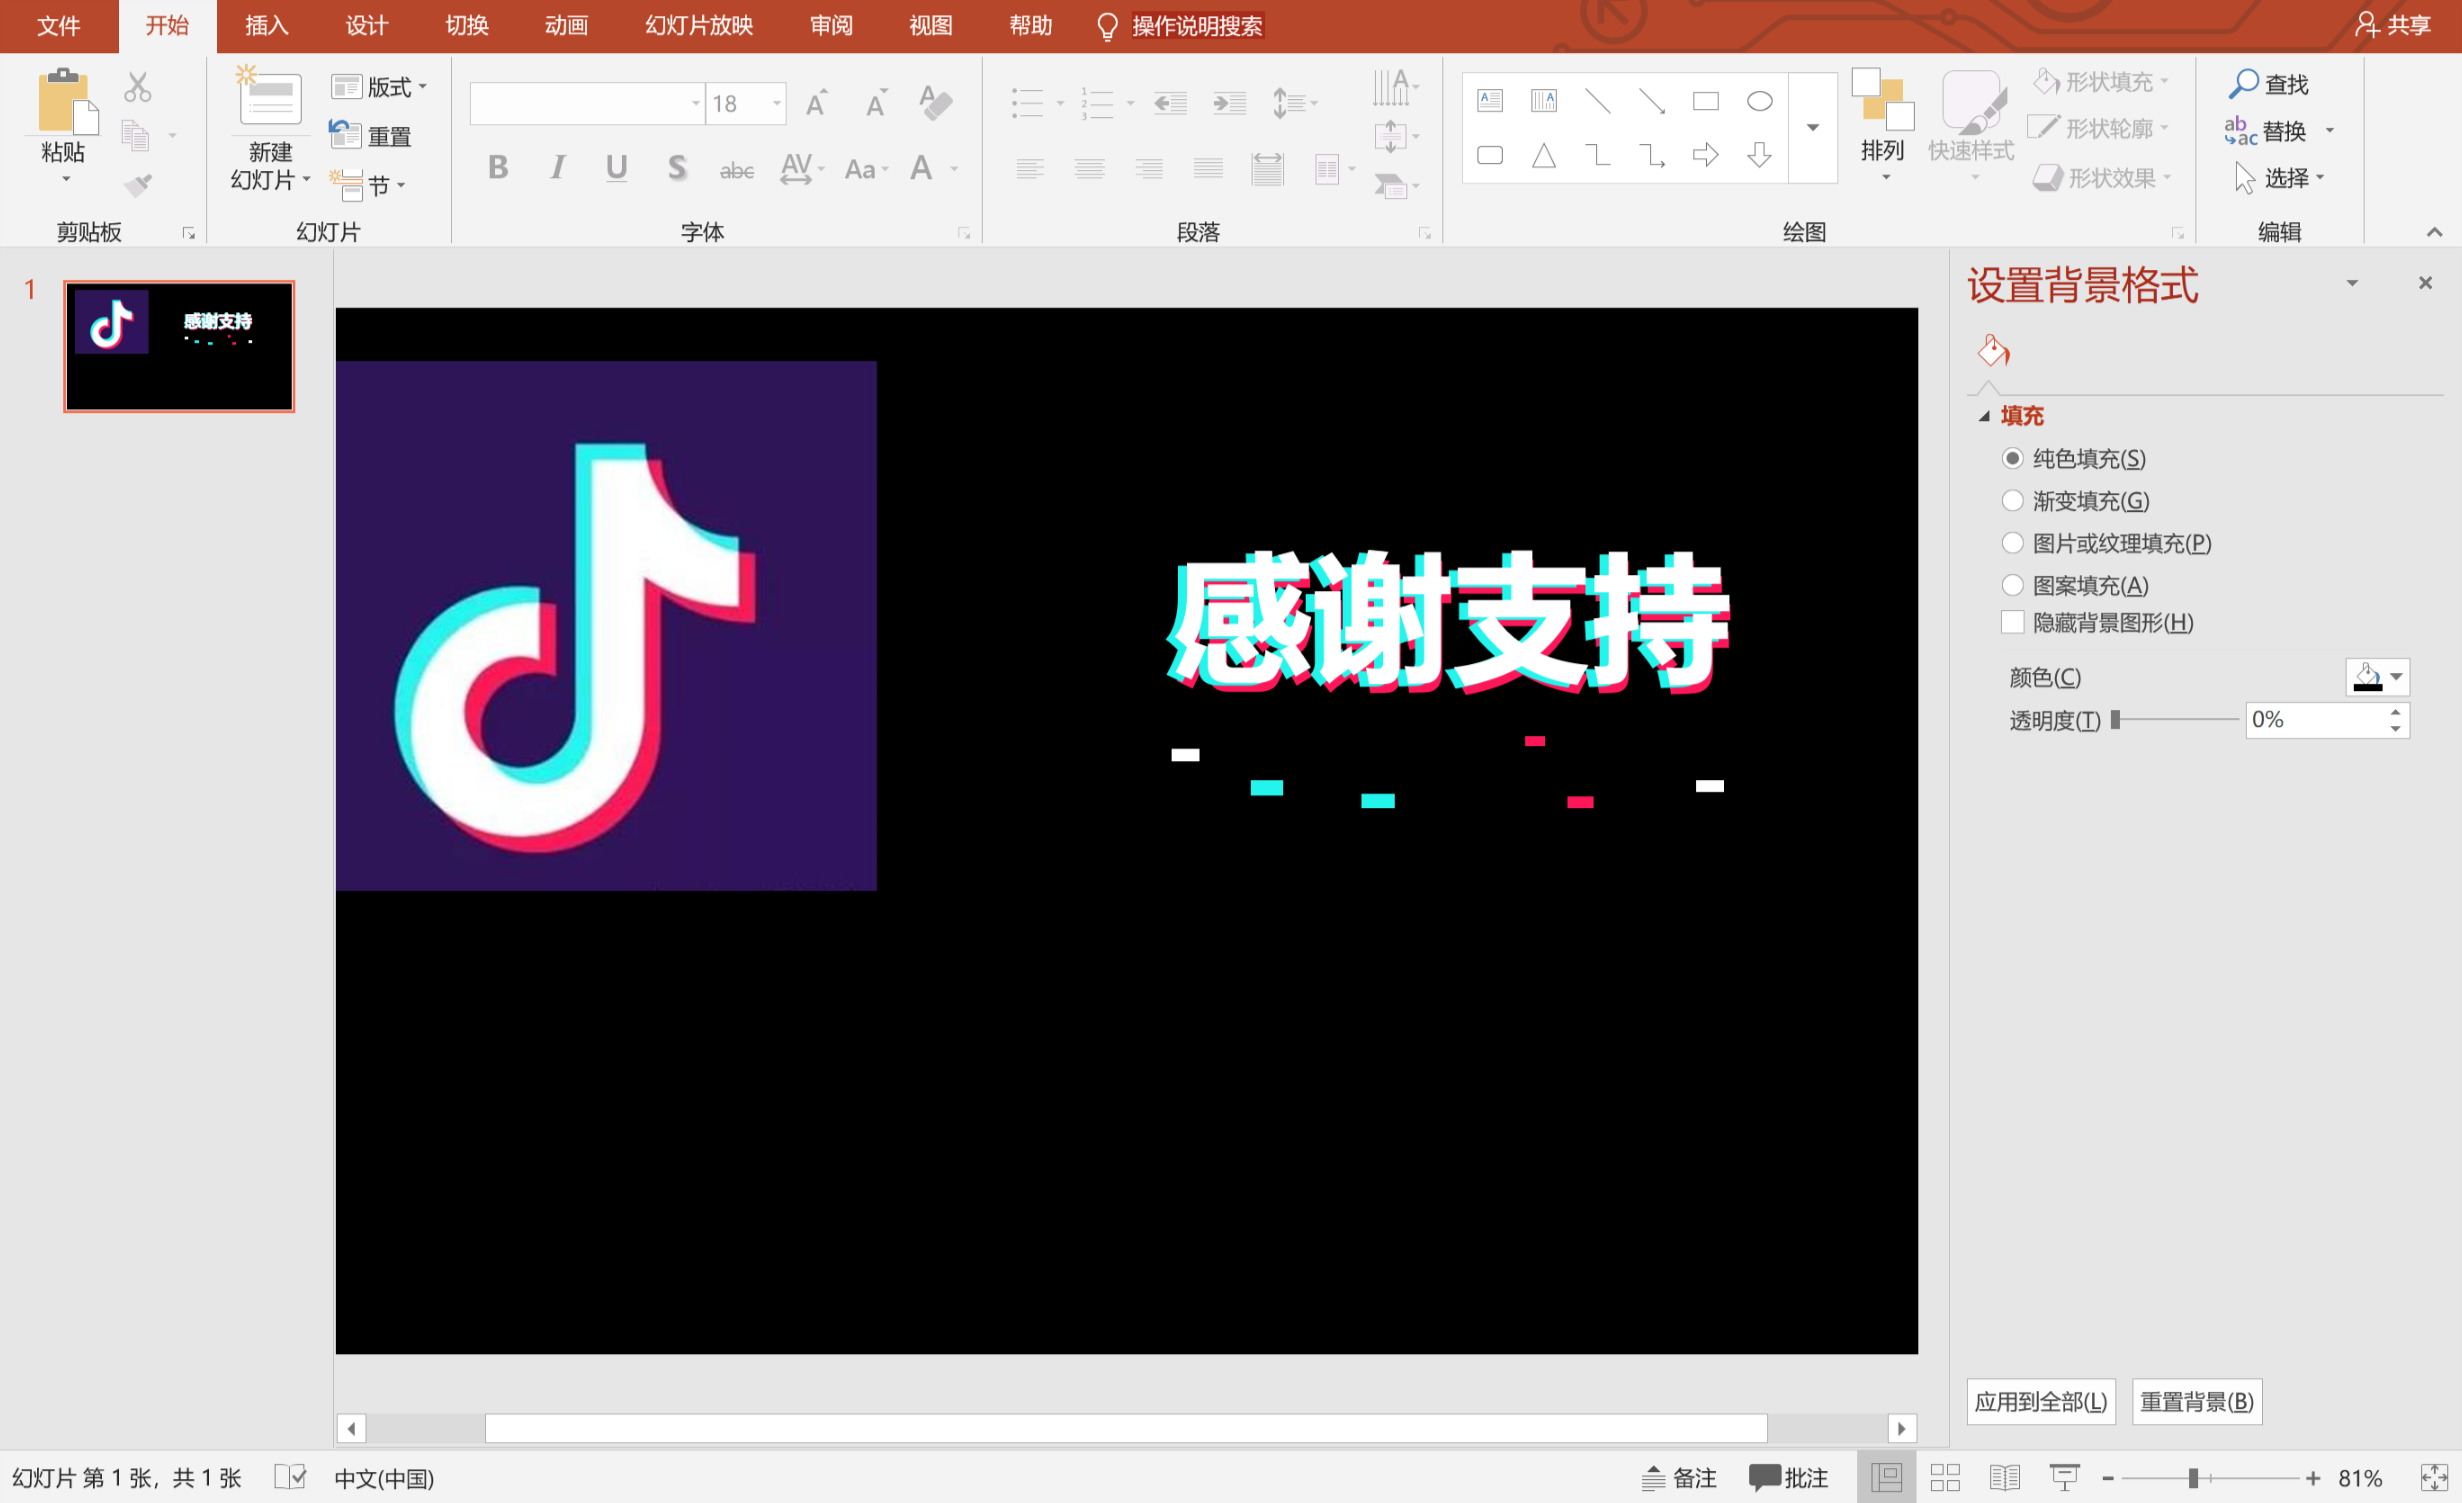Toggle text Shadow formatting
2462x1503 pixels.
677,167
